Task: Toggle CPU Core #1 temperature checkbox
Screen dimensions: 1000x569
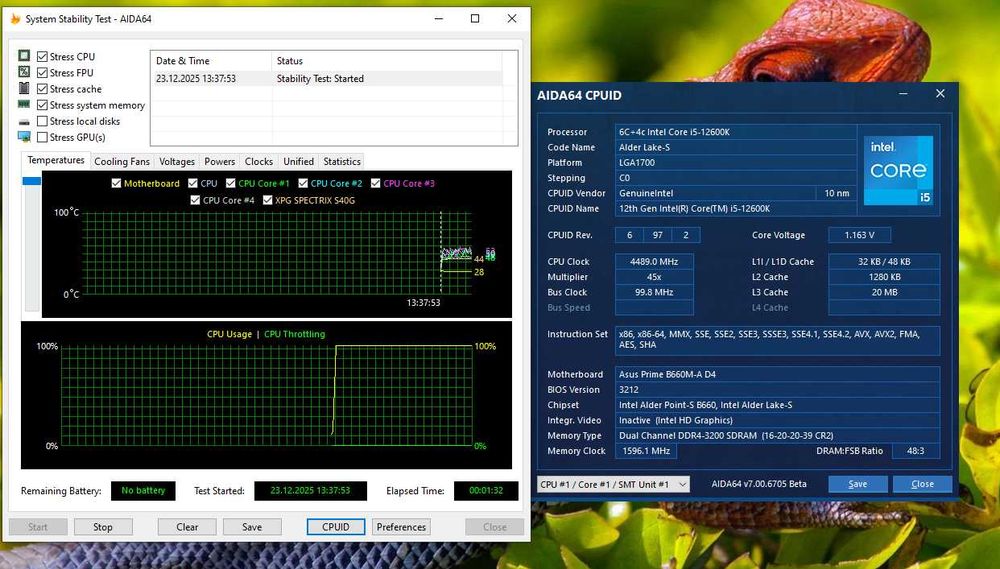Action: pos(230,183)
